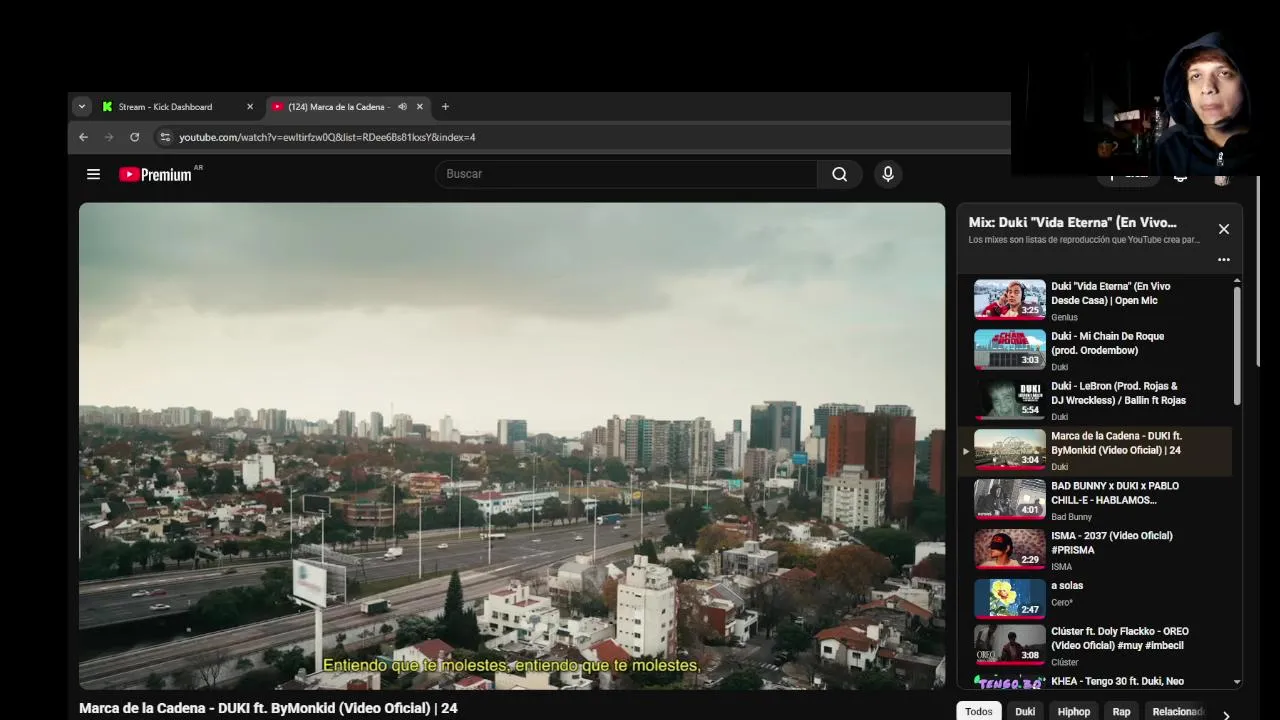
Task: Close the Marca de la Cadena tab
Action: pyautogui.click(x=420, y=107)
